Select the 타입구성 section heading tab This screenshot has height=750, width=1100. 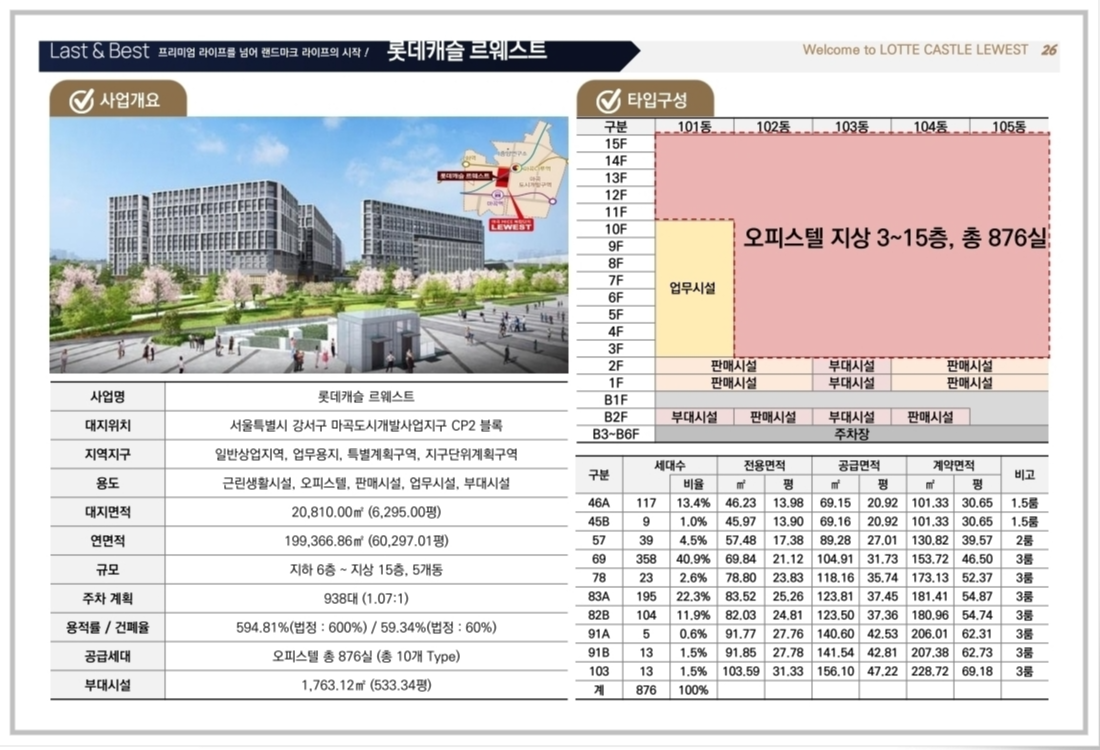point(645,100)
